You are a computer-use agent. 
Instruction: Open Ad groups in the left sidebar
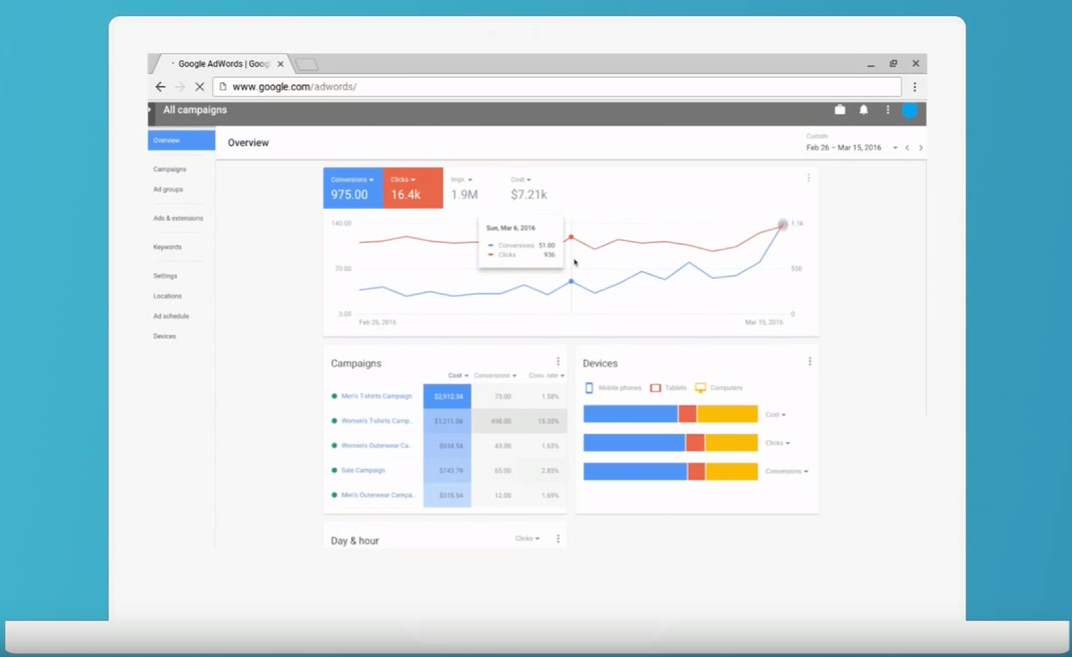point(168,189)
